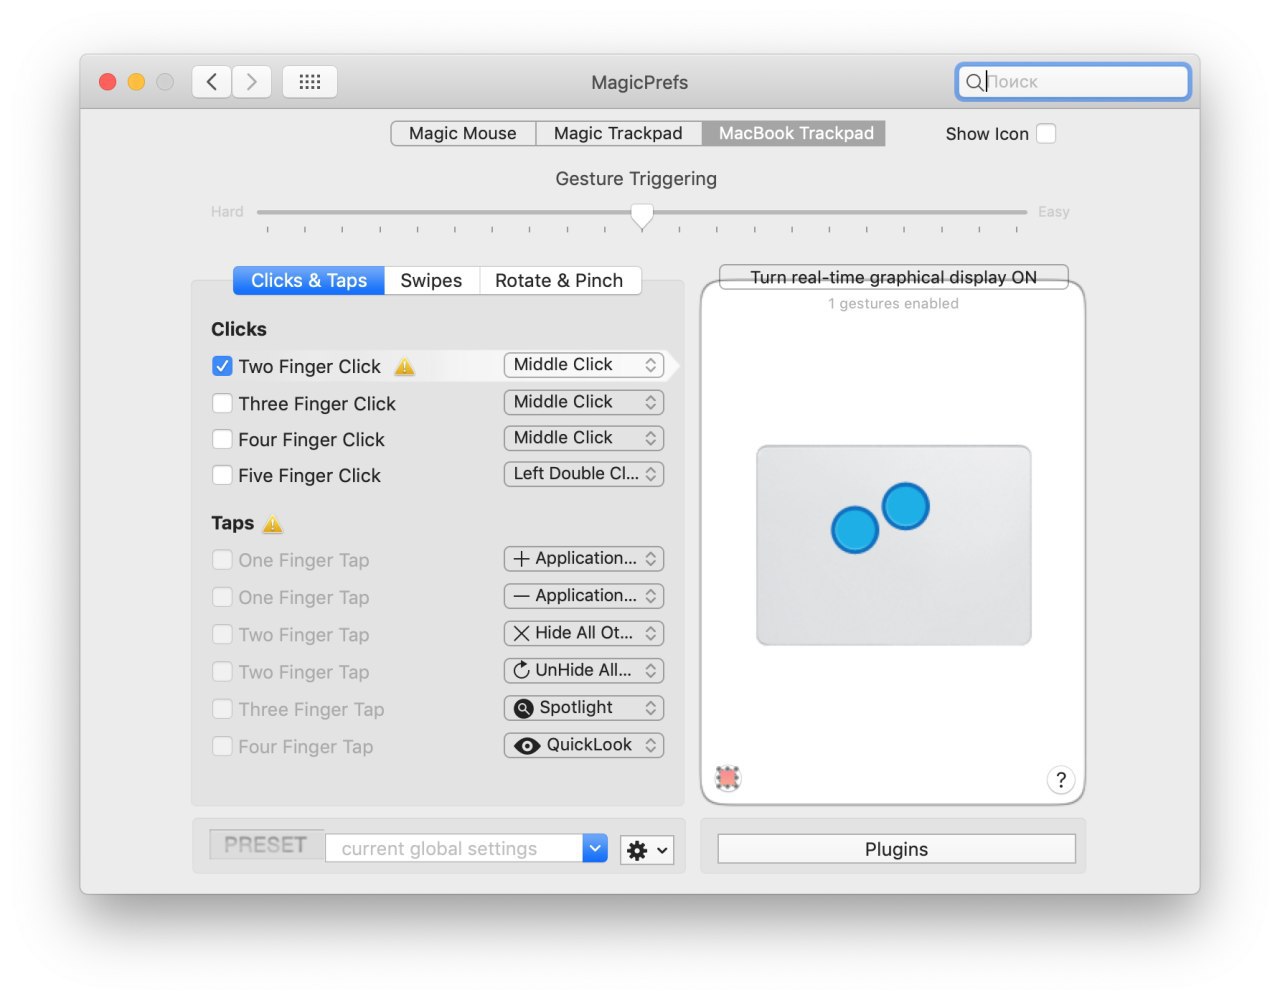Image resolution: width=1280 pixels, height=1000 pixels.
Task: Click the search input field
Action: (x=1073, y=82)
